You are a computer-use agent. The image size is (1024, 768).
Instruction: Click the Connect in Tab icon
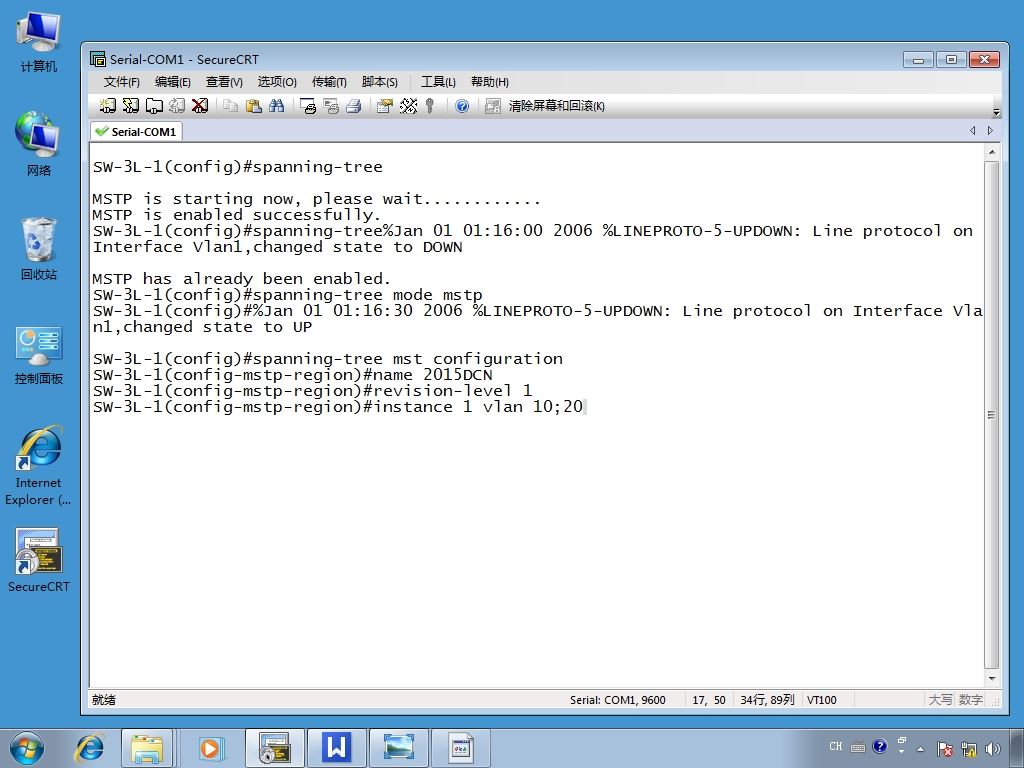tap(154, 106)
